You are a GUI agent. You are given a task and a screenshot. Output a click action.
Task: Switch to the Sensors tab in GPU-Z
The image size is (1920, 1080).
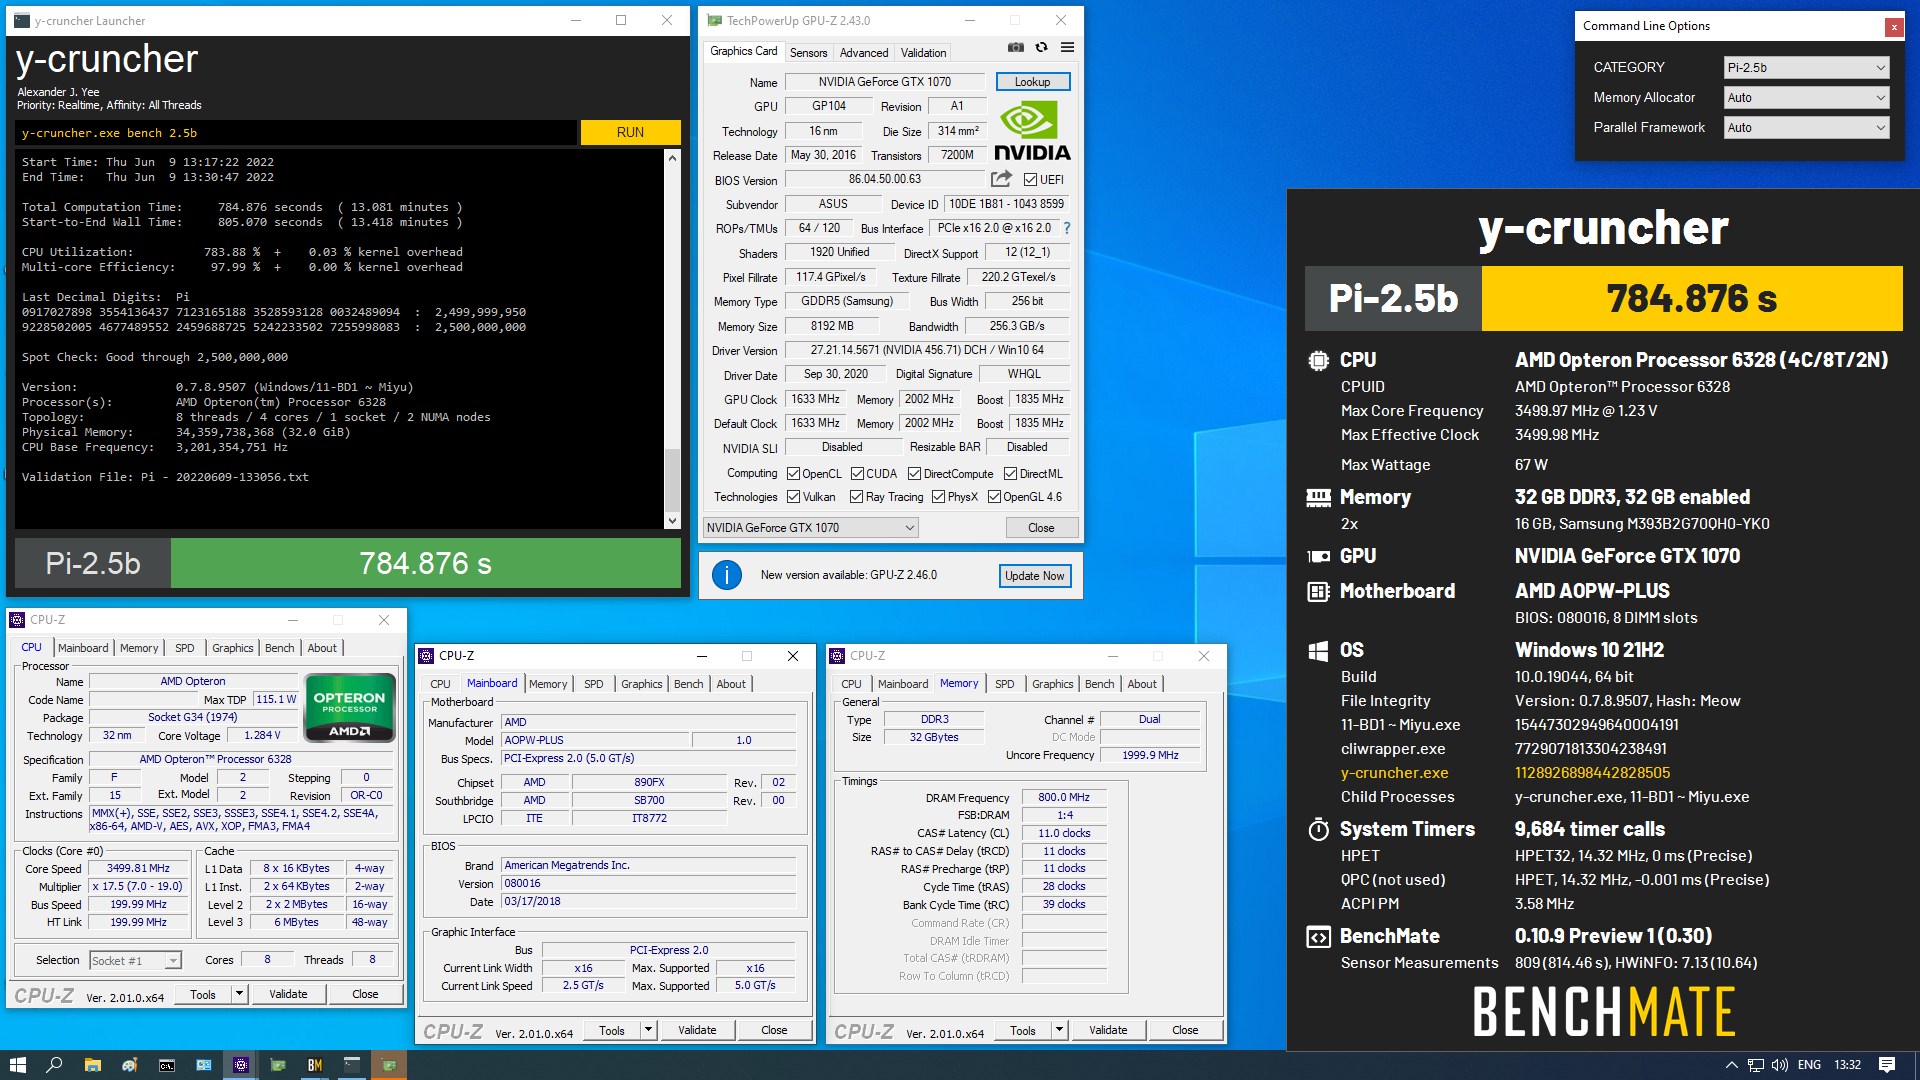point(808,53)
